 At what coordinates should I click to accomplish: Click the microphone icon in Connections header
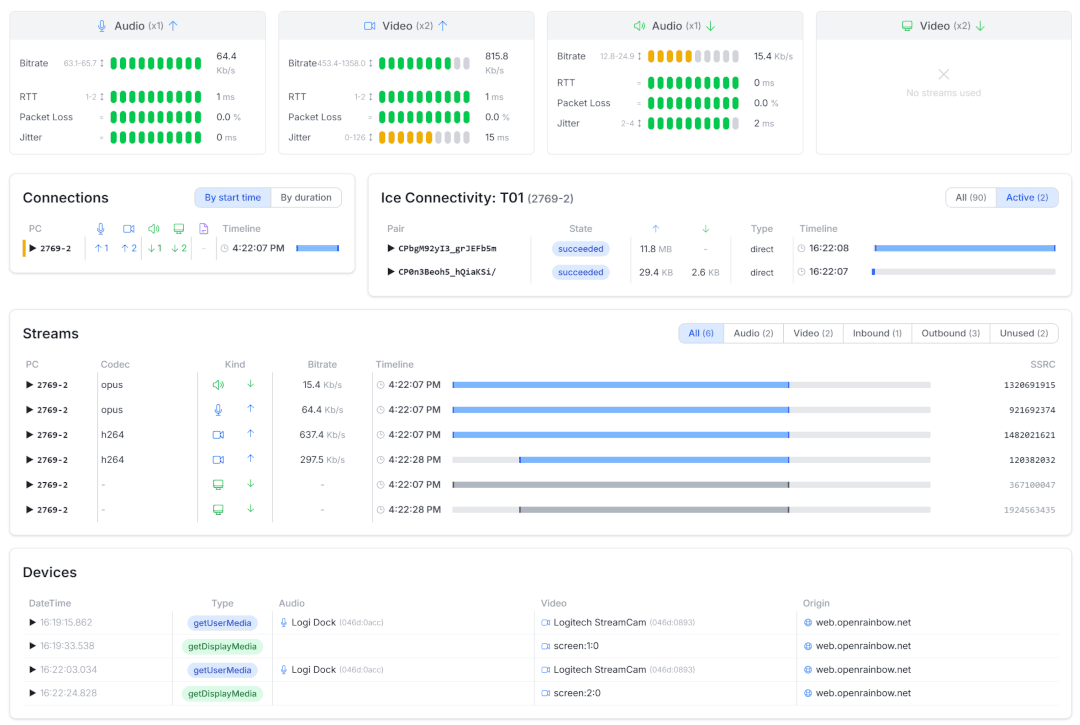click(x=101, y=229)
